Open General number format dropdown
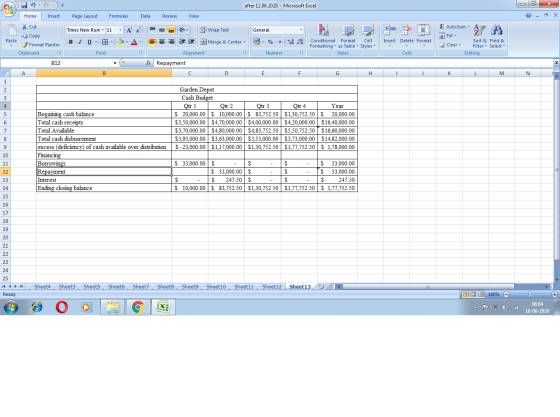This screenshot has width=560, height=417. tap(301, 30)
